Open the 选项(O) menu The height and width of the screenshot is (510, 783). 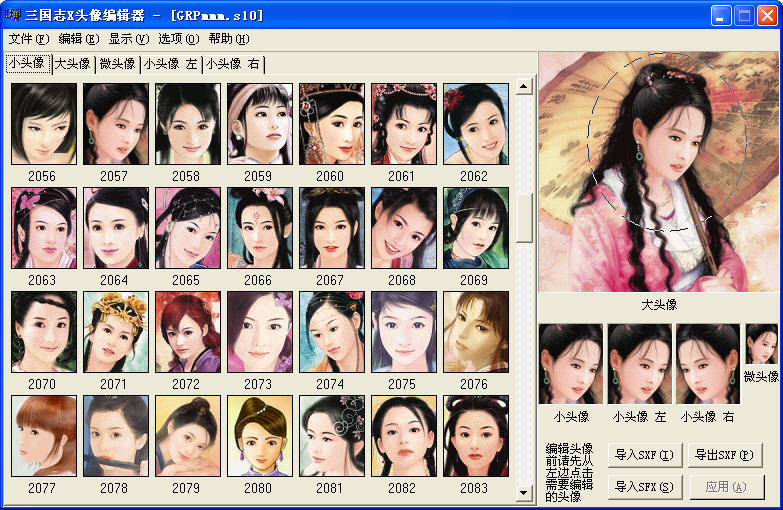178,39
